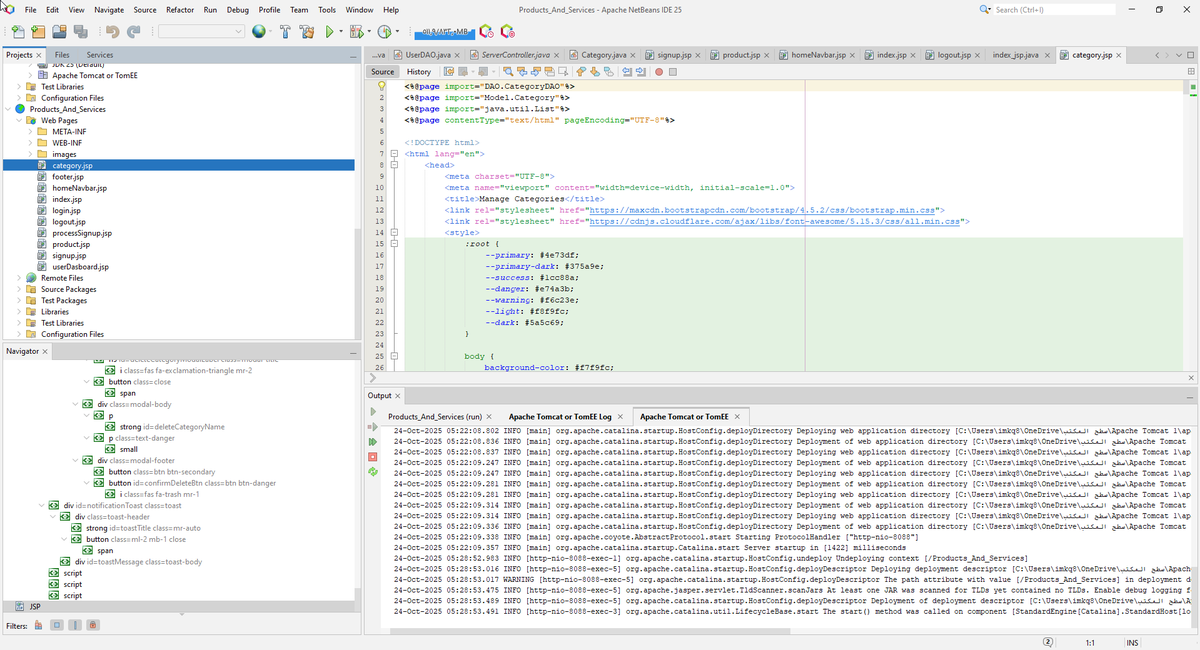Open the bootstrap.min.css stylesheet link
1200x650 pixels.
(x=763, y=211)
